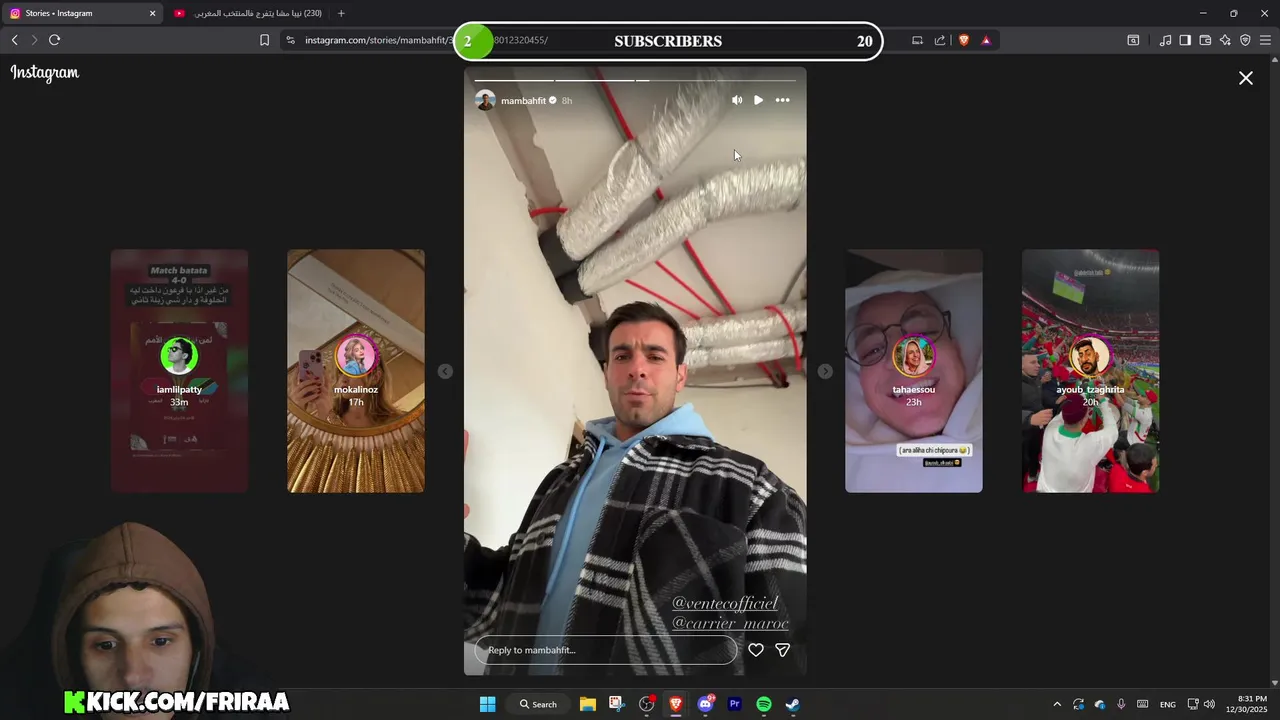The height and width of the screenshot is (720, 1280).
Task: Open Discord from taskbar
Action: [706, 704]
